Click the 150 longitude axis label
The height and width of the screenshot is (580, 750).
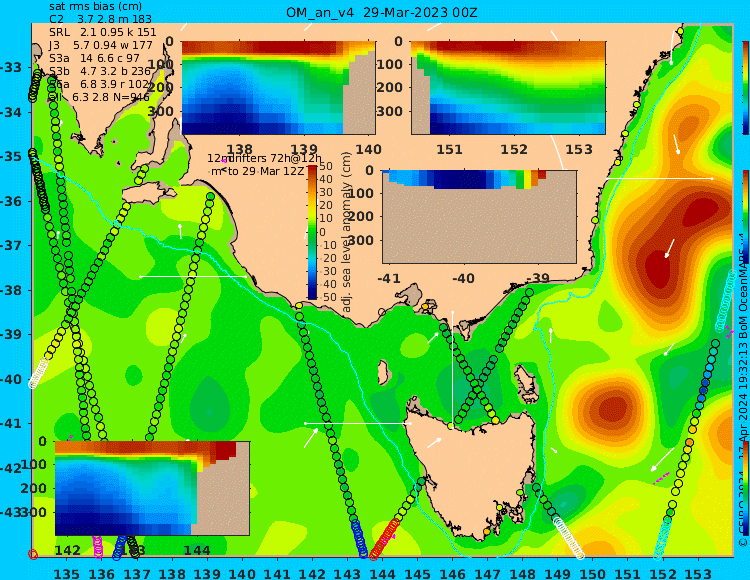coord(593,573)
